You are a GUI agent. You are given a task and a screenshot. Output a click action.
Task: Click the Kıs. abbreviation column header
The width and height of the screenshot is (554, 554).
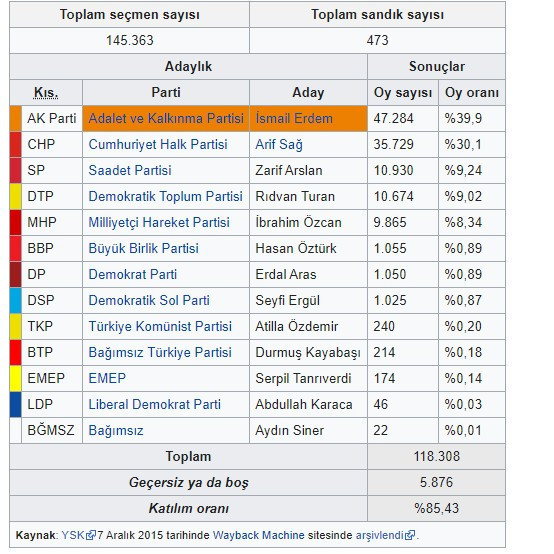(46, 93)
